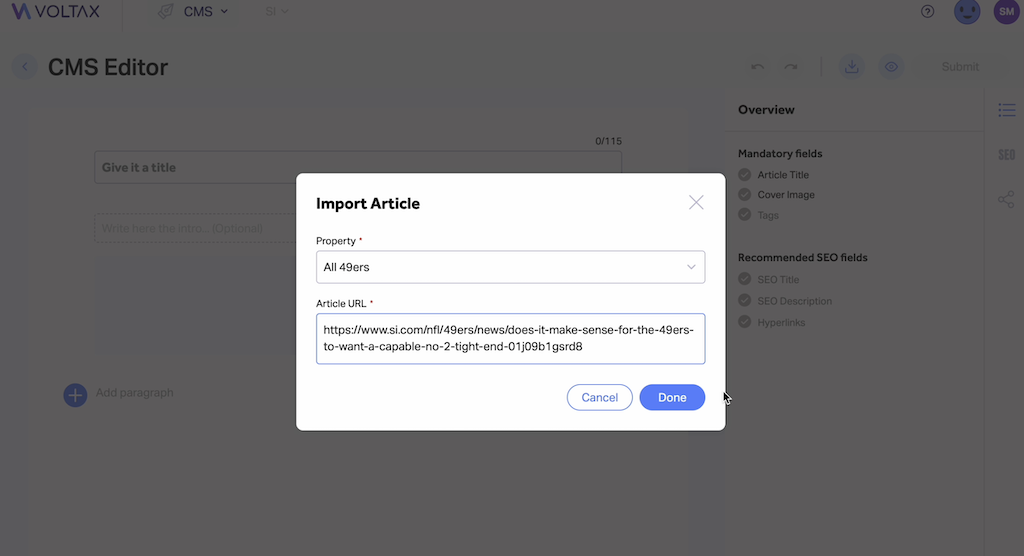Image resolution: width=1024 pixels, height=556 pixels.
Task: Open the Property dropdown showing All 49ers
Action: [510, 267]
